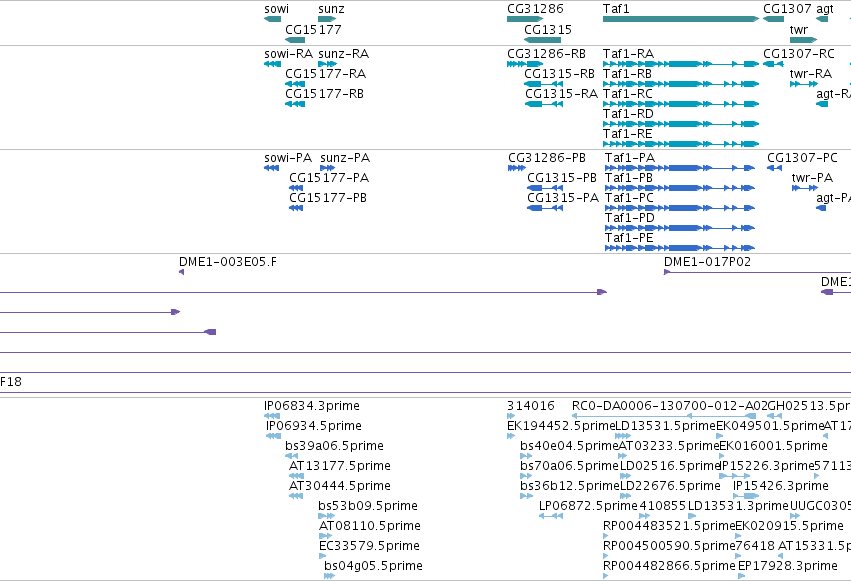
Task: Click the CG15177-RB transcript
Action: coord(295,104)
